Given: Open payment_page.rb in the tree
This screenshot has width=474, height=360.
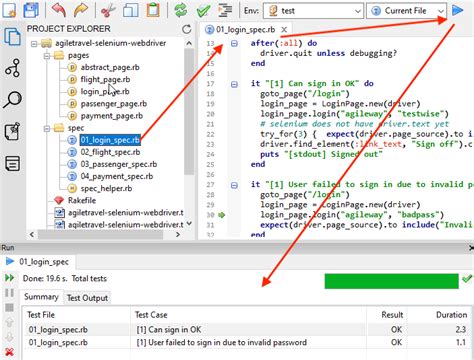Looking at the screenshot, I should (x=112, y=116).
